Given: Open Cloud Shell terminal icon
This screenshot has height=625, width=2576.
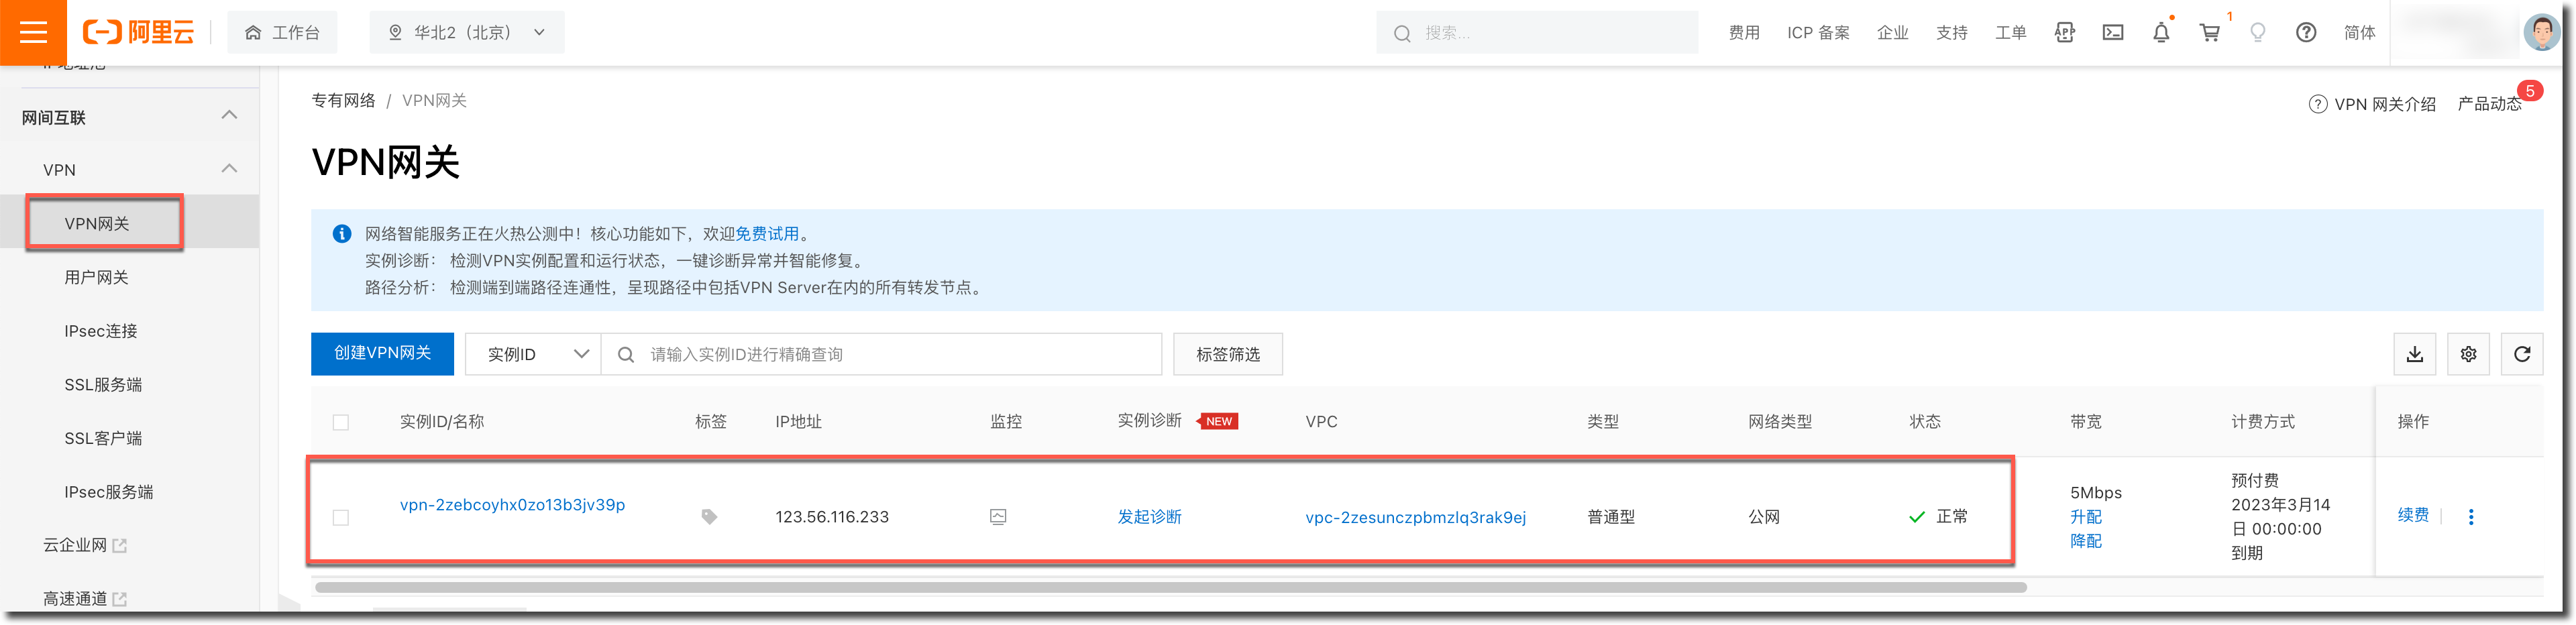Looking at the screenshot, I should 2112,33.
